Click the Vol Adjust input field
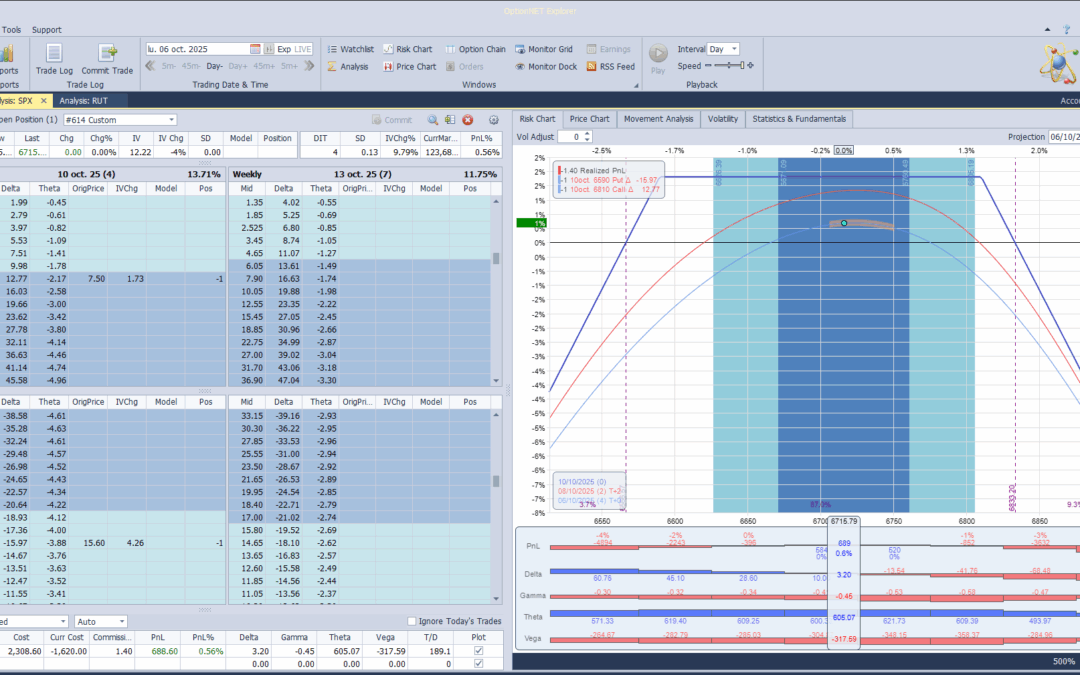 568,136
